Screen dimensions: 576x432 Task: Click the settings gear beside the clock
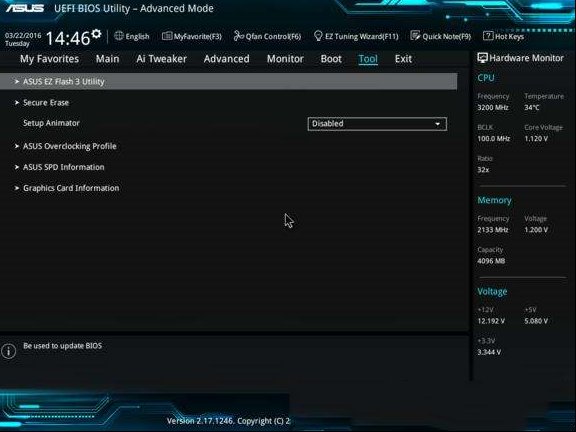(x=96, y=34)
